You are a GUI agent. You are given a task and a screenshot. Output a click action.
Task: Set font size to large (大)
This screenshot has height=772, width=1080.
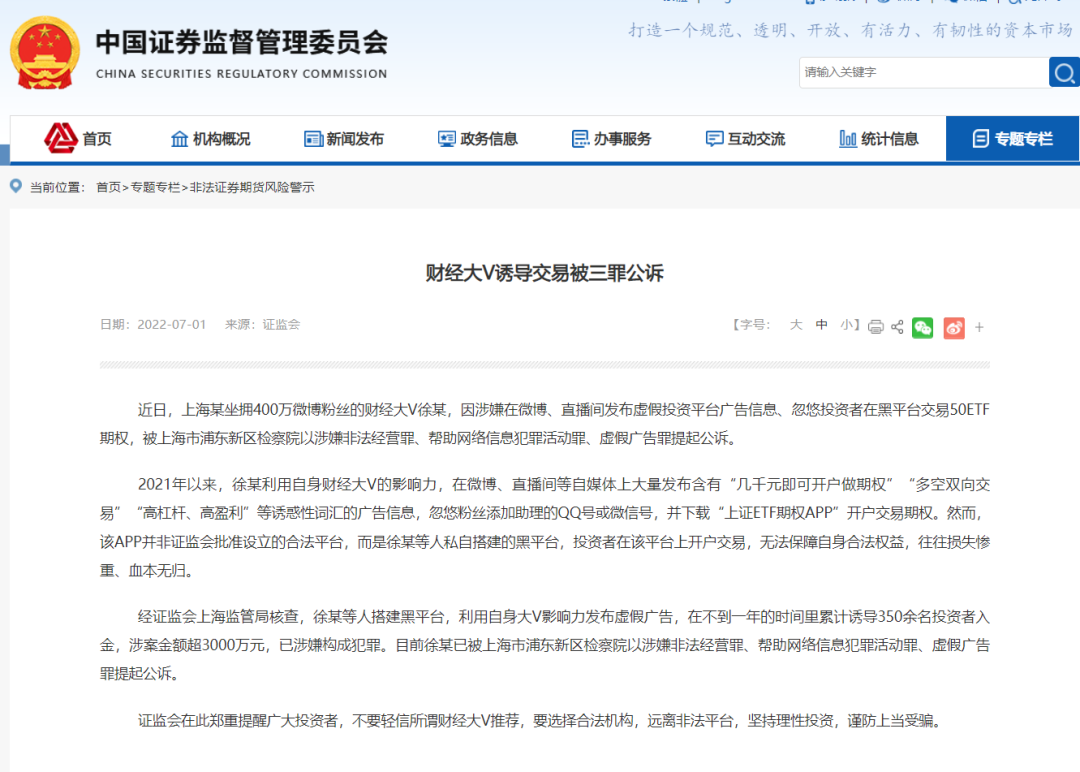point(796,325)
